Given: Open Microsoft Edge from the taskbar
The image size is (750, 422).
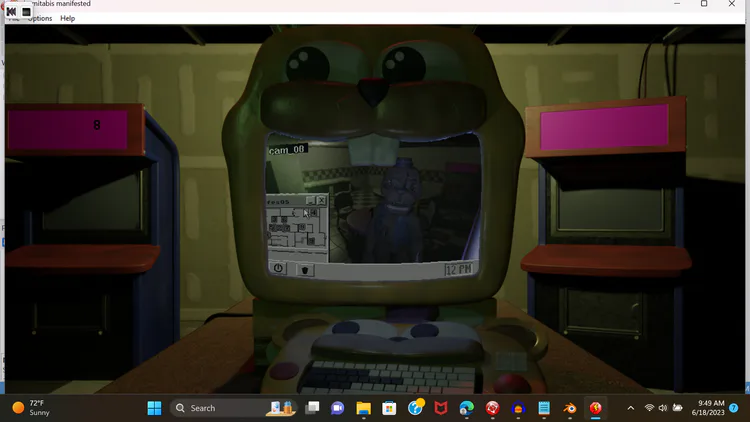Looking at the screenshot, I should click(x=466, y=408).
